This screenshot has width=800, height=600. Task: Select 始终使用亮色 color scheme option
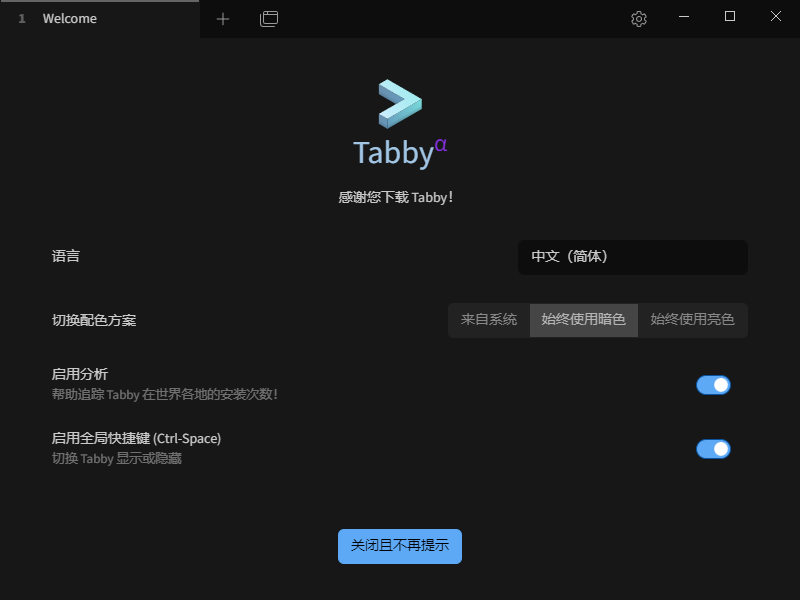[692, 320]
